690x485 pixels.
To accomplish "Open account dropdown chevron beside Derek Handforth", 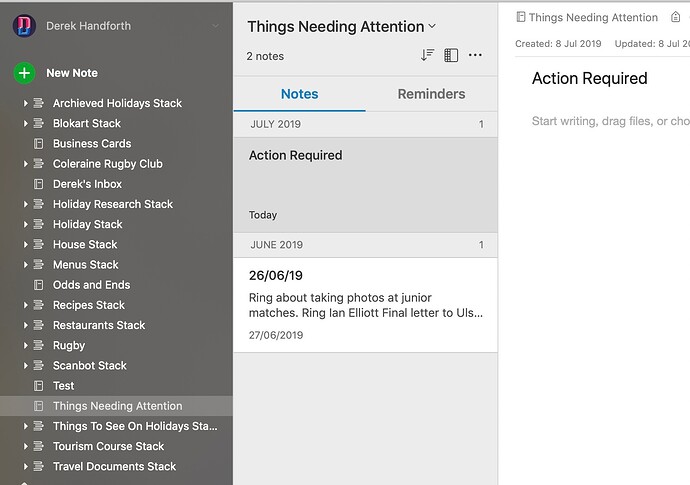I will (x=216, y=26).
